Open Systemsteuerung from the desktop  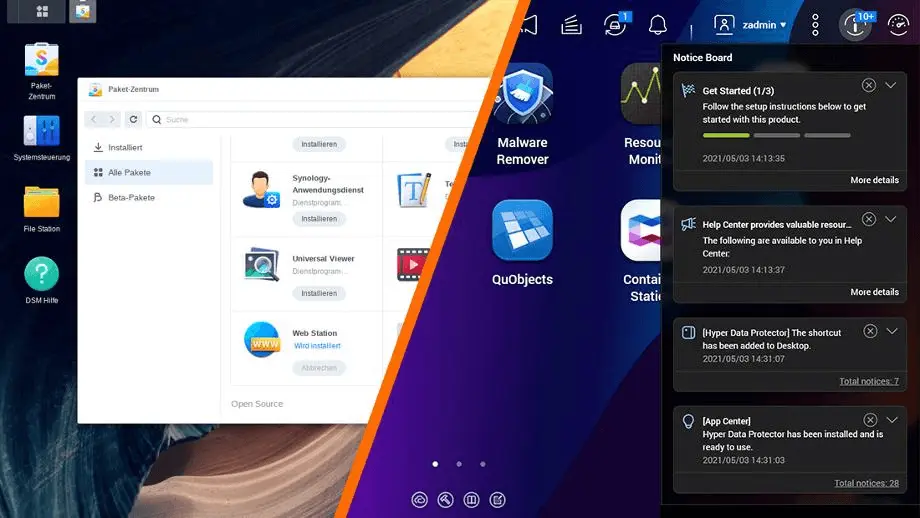(41, 133)
